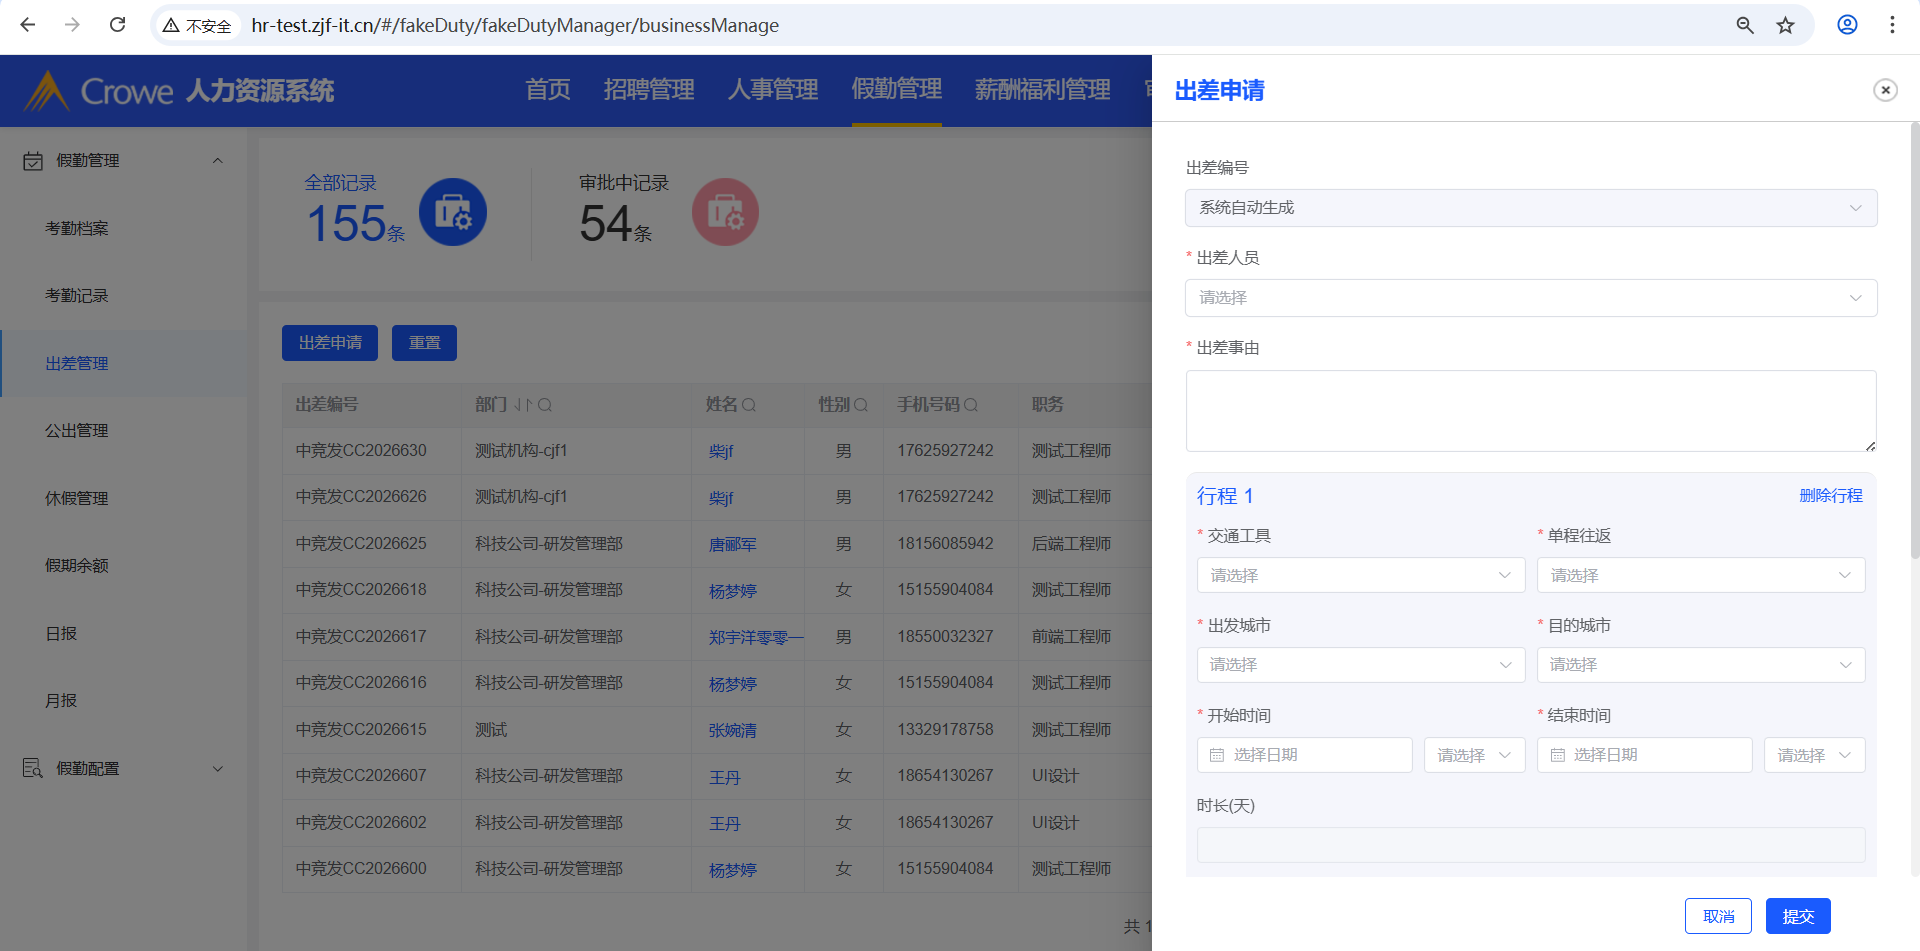Open the 出差人员 dropdown
This screenshot has height=951, width=1920.
pyautogui.click(x=1530, y=298)
